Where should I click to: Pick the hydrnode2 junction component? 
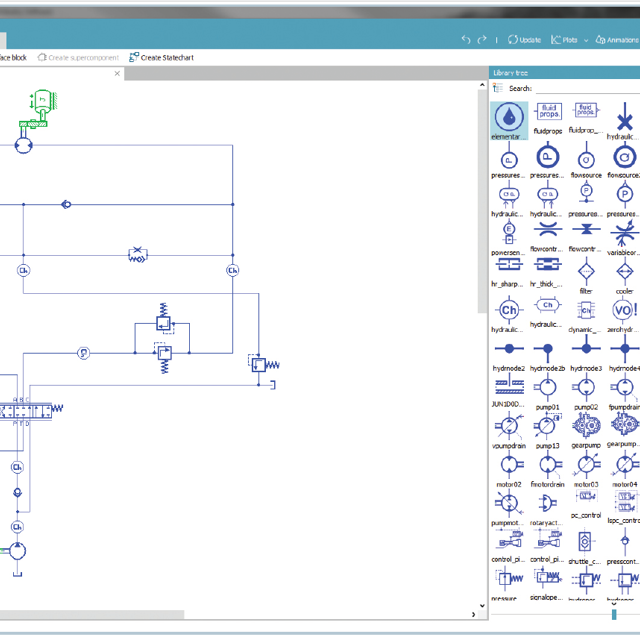click(x=509, y=349)
